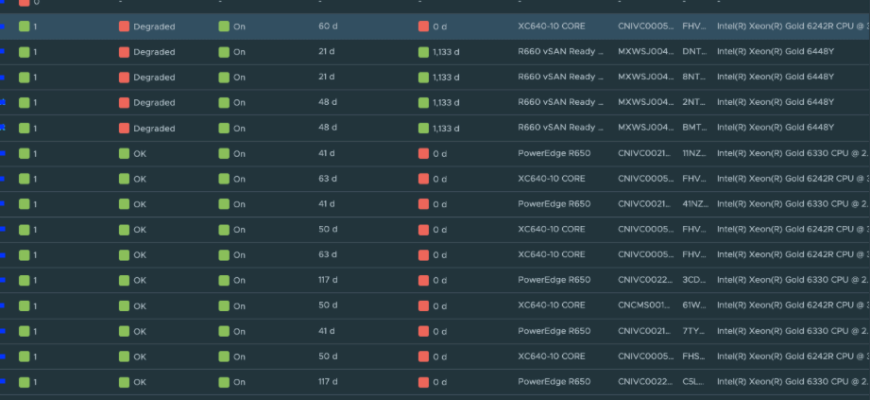870x400 pixels.
Task: Click the red 0 d icon in the 3CD row
Action: 424,280
